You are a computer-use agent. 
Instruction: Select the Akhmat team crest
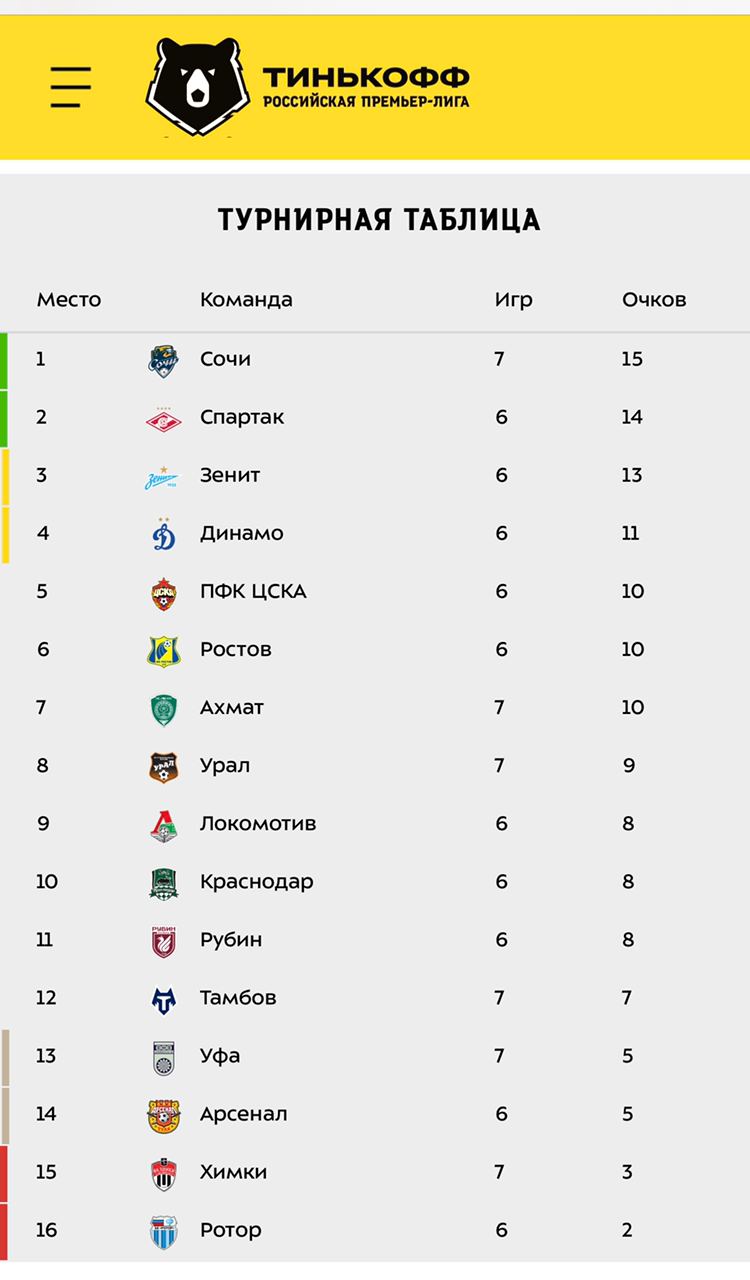click(x=164, y=708)
